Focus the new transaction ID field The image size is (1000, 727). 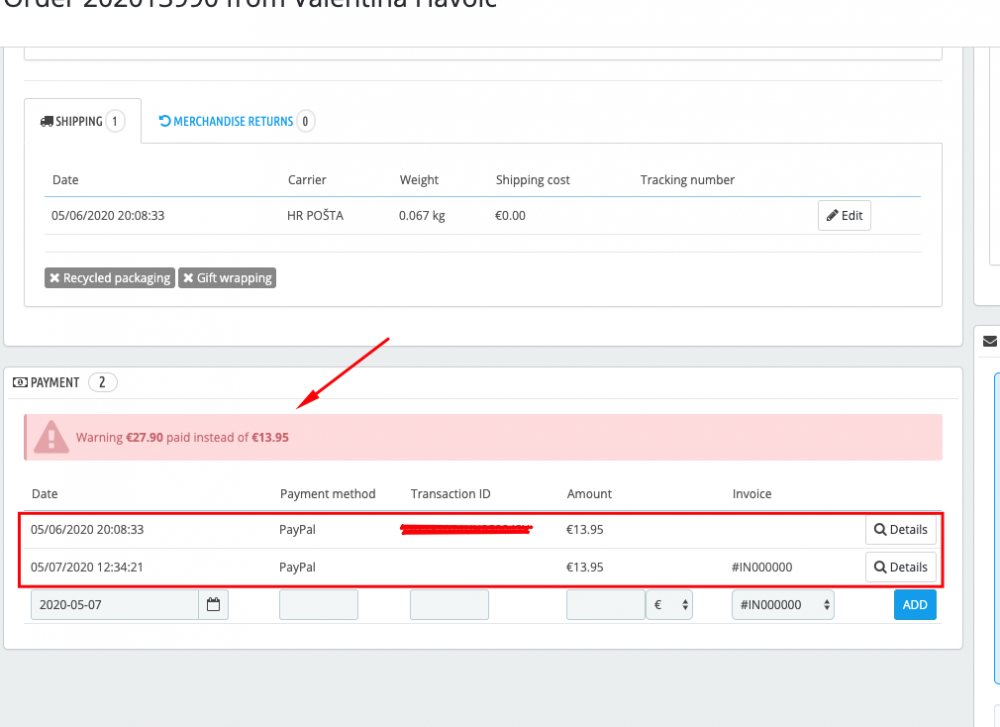449,605
